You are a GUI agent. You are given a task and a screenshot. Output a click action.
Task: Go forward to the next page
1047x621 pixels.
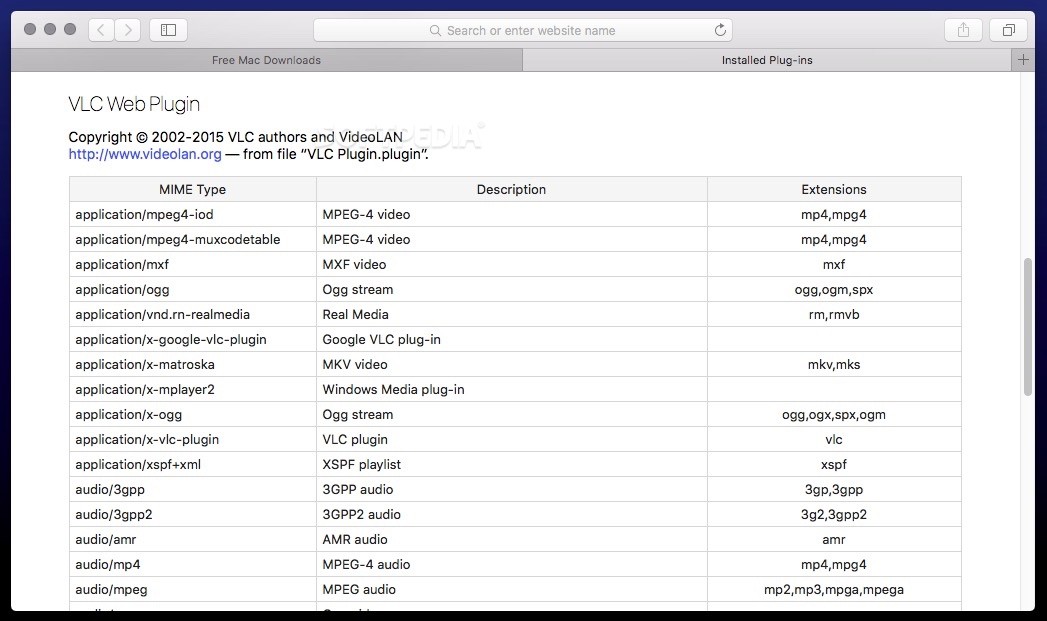pos(127,29)
